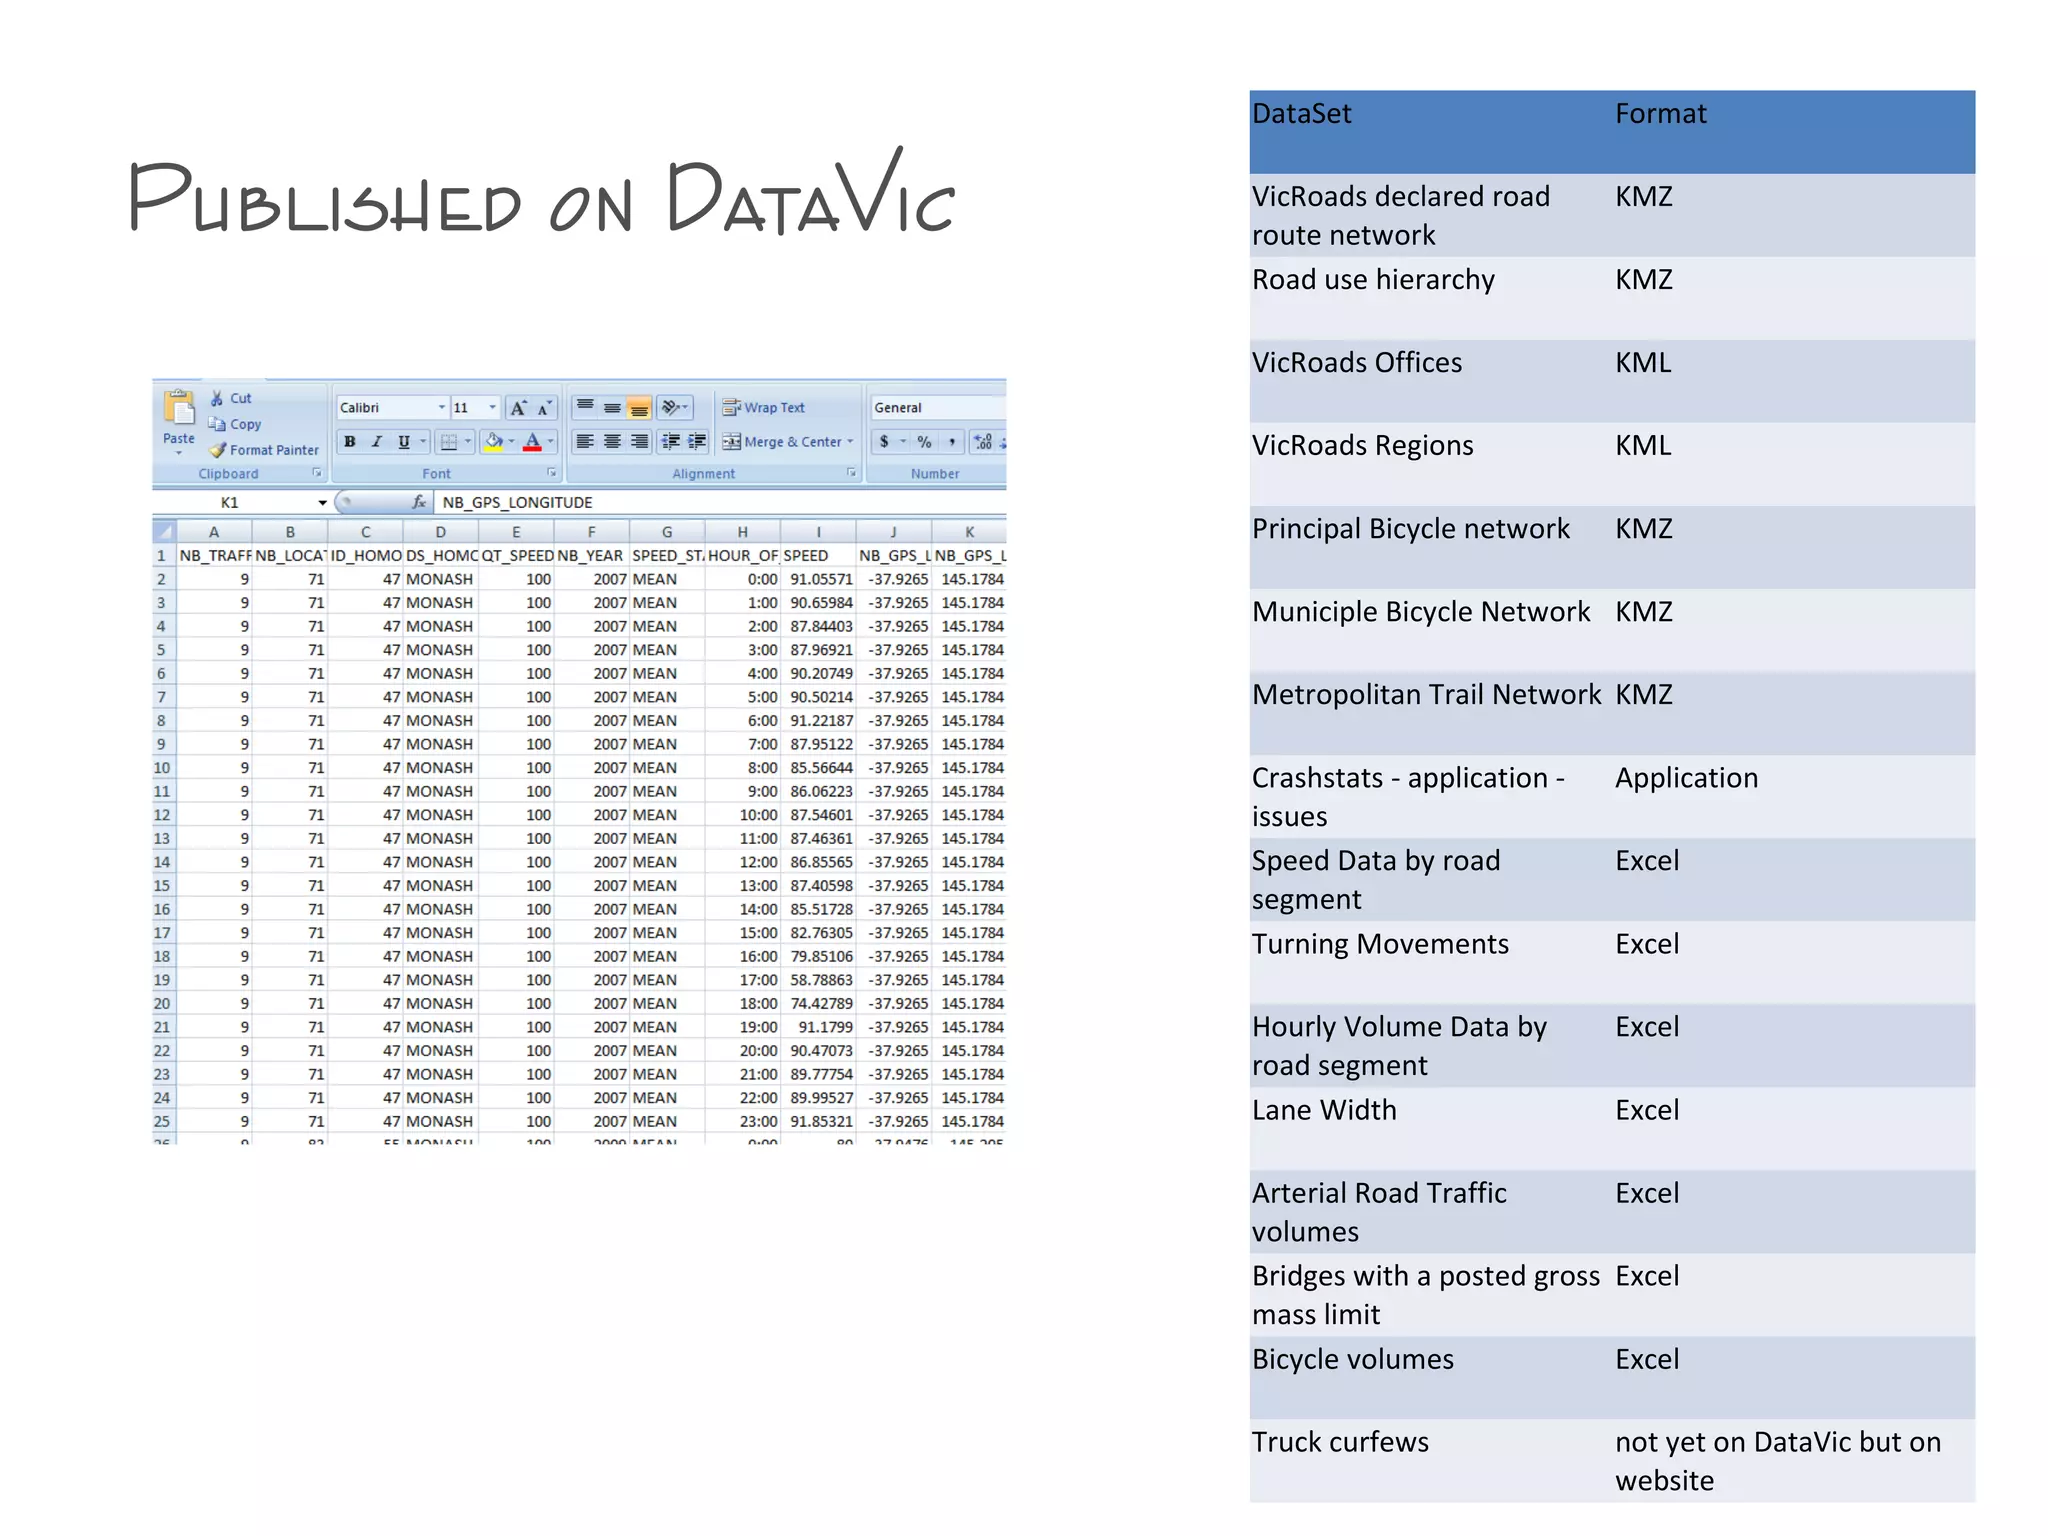Click the Percent Style icon
Viewport: 2048px width, 1536px height.
(924, 441)
